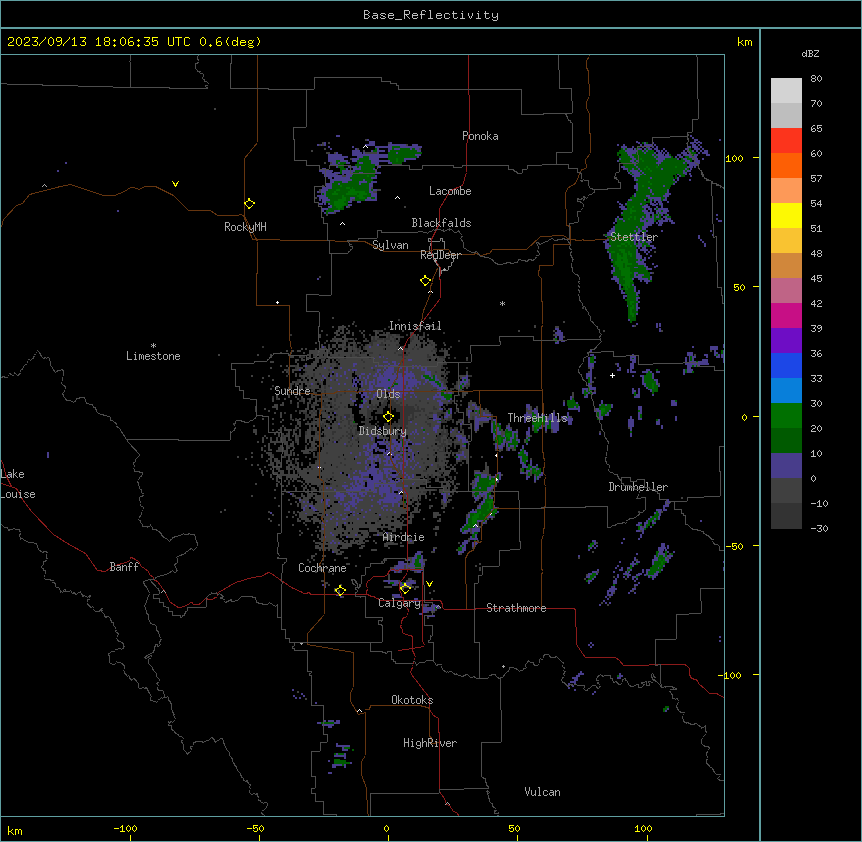Select the yellow diamond marker below Cochrane
The image size is (862, 842).
340,590
